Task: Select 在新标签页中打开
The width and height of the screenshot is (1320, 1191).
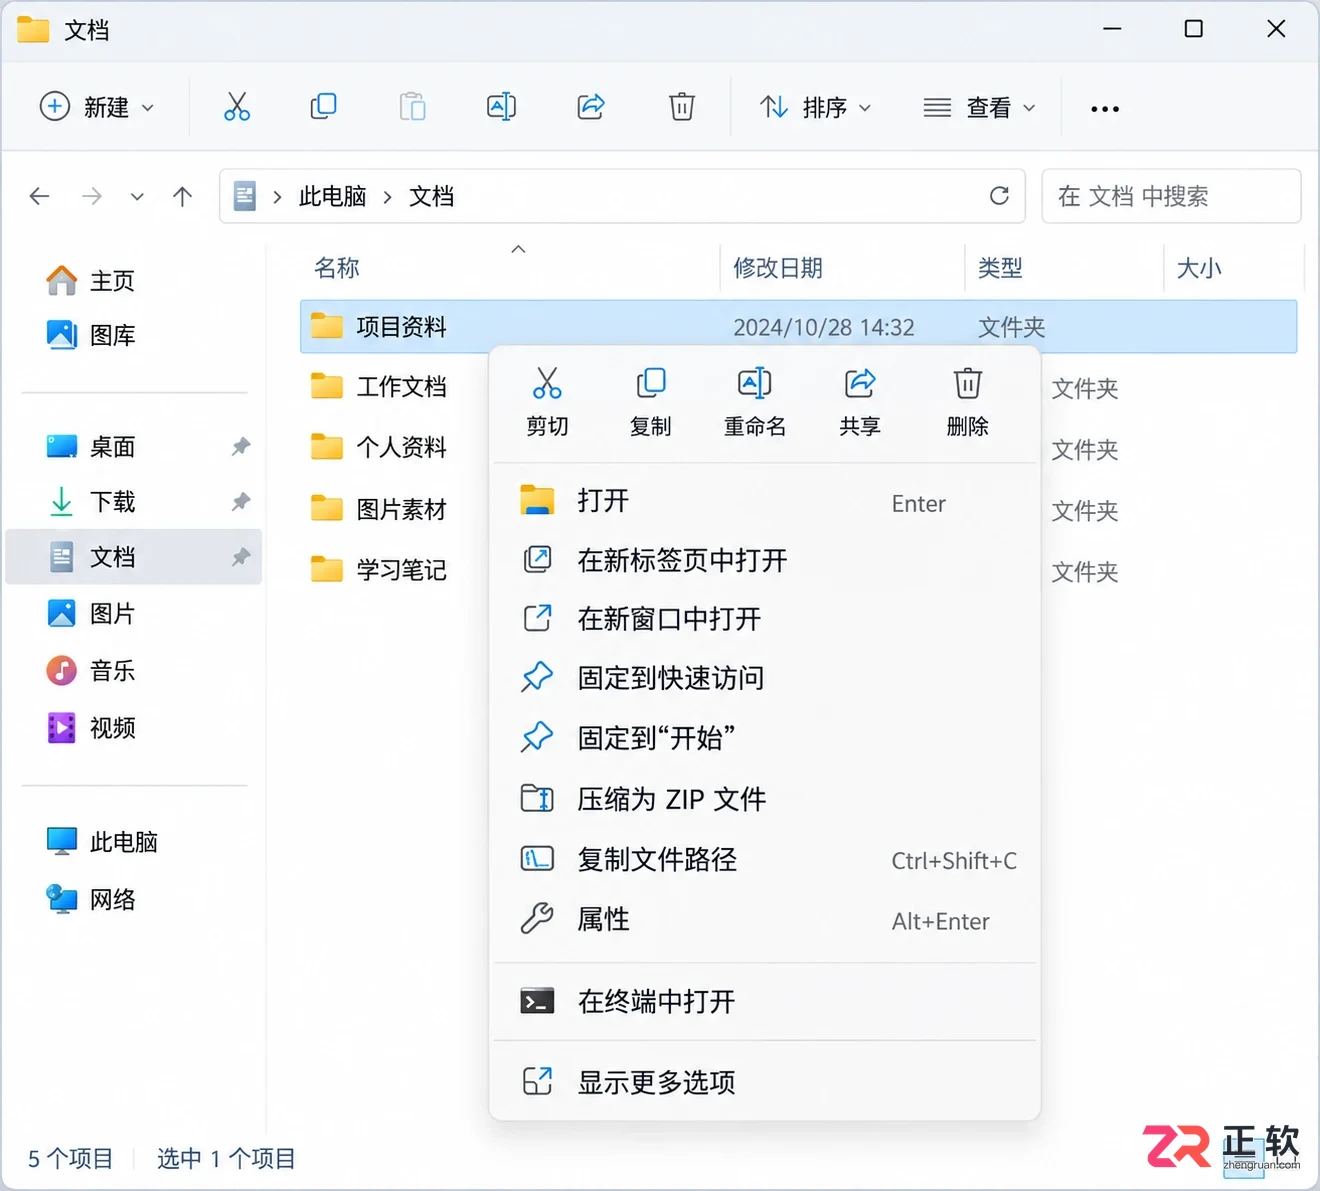Action: (765, 560)
